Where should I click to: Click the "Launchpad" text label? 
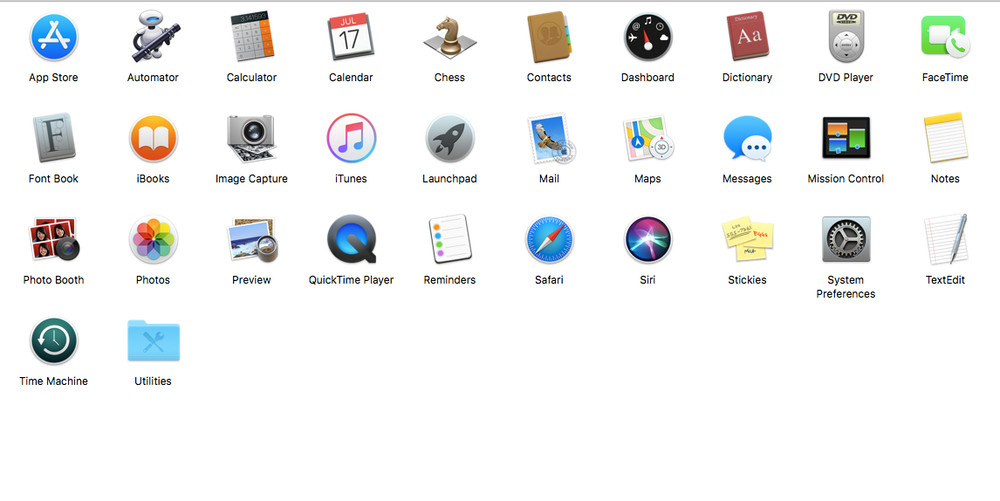[450, 179]
